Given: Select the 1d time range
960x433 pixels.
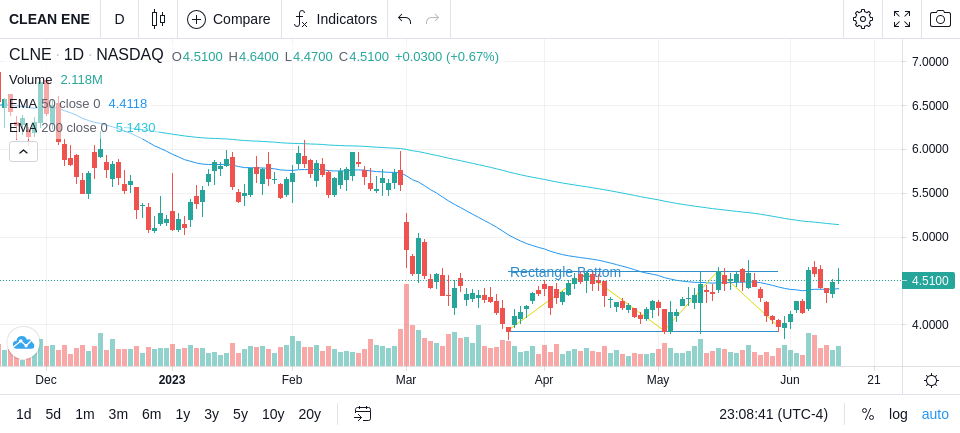Looking at the screenshot, I should coord(24,415).
